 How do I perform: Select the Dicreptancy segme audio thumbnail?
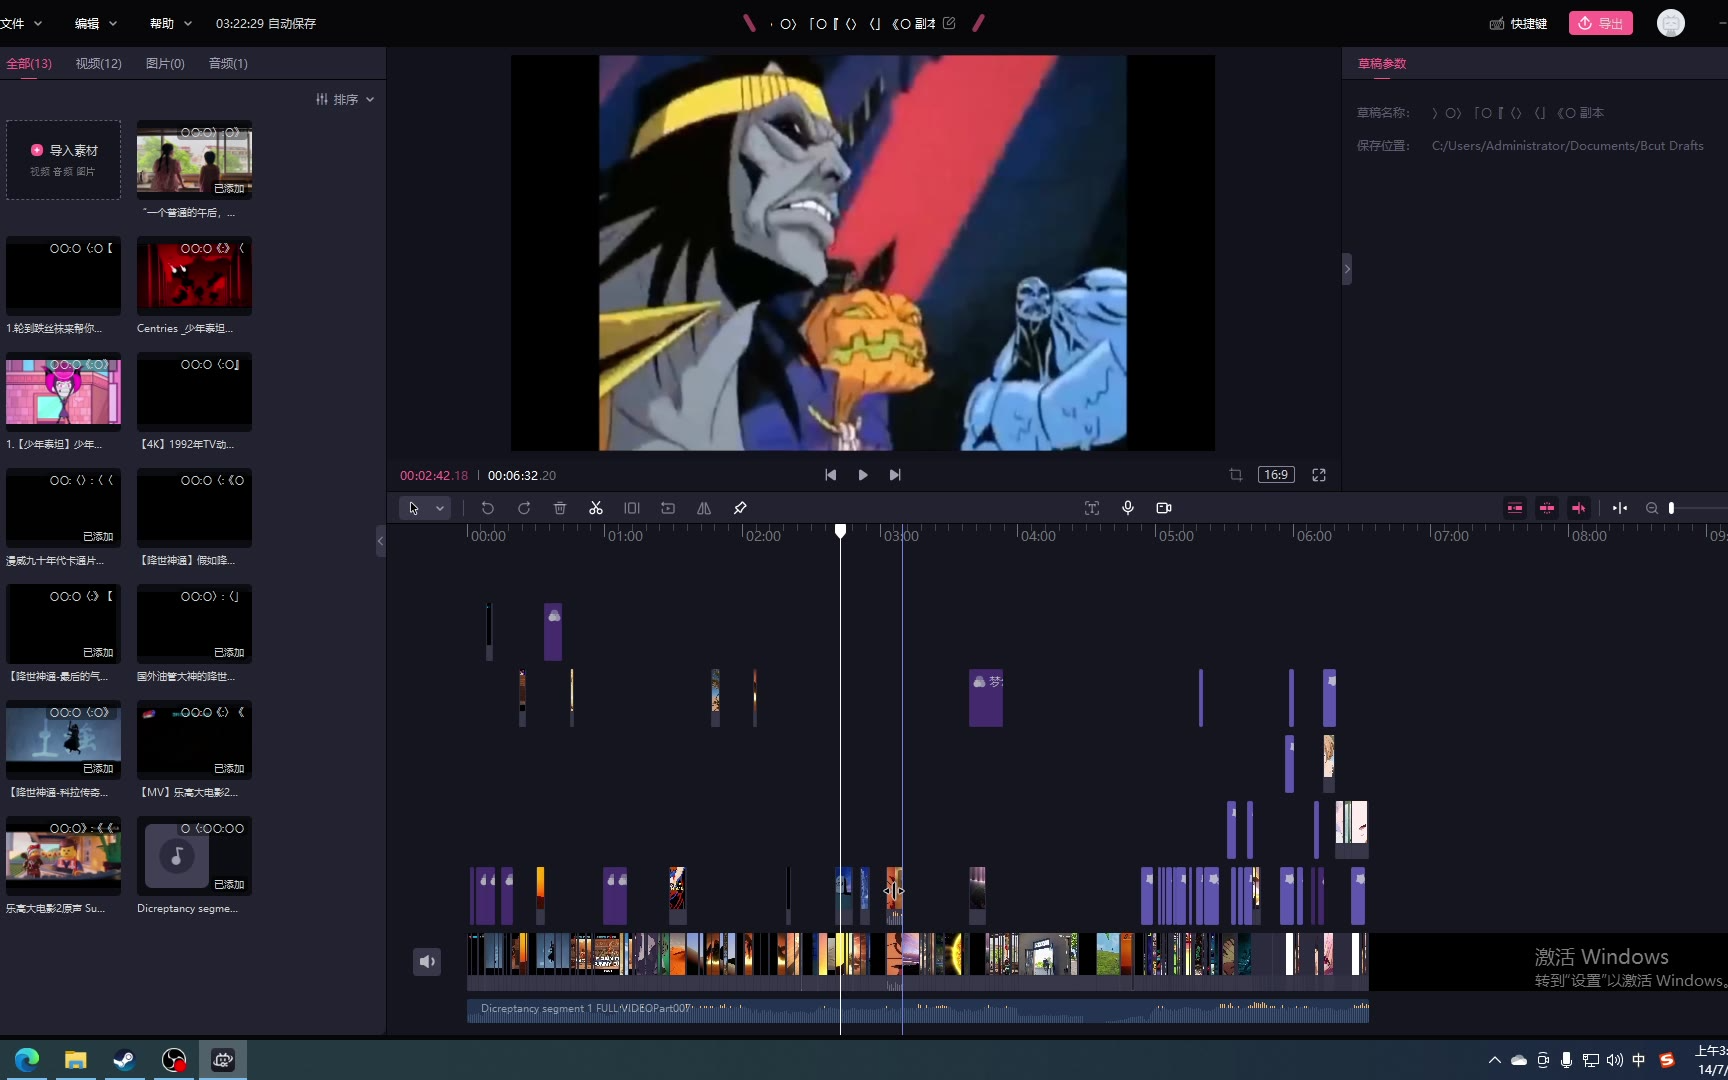click(194, 856)
